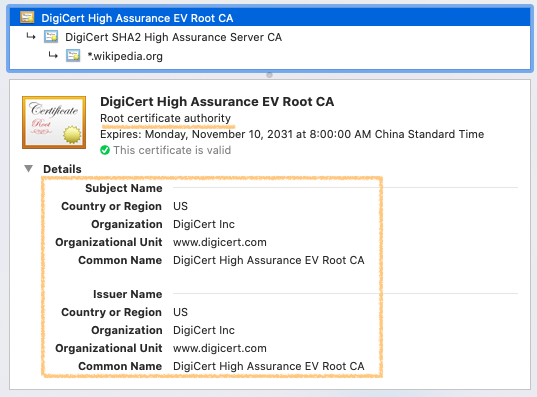Click the wikipedia.org leaf certificate icon
Image resolution: width=537 pixels, height=397 pixels.
[x=73, y=55]
